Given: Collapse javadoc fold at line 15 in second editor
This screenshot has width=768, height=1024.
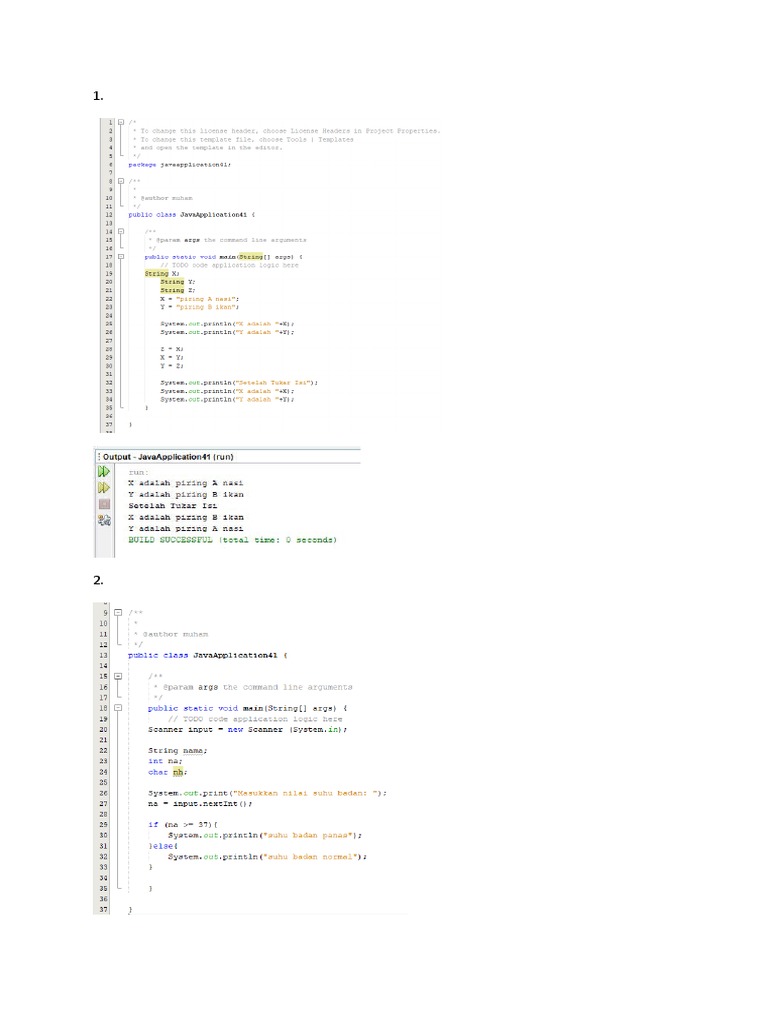Looking at the screenshot, I should (x=118, y=676).
